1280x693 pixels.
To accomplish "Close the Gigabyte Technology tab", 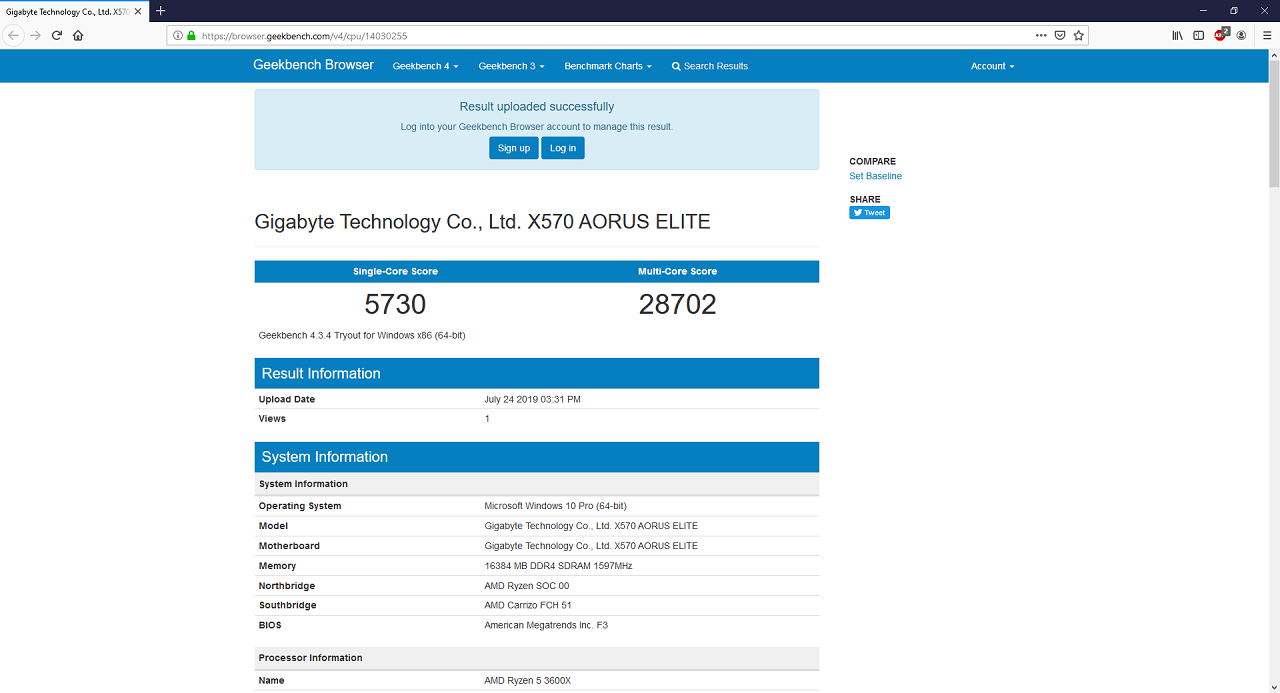I will [139, 11].
